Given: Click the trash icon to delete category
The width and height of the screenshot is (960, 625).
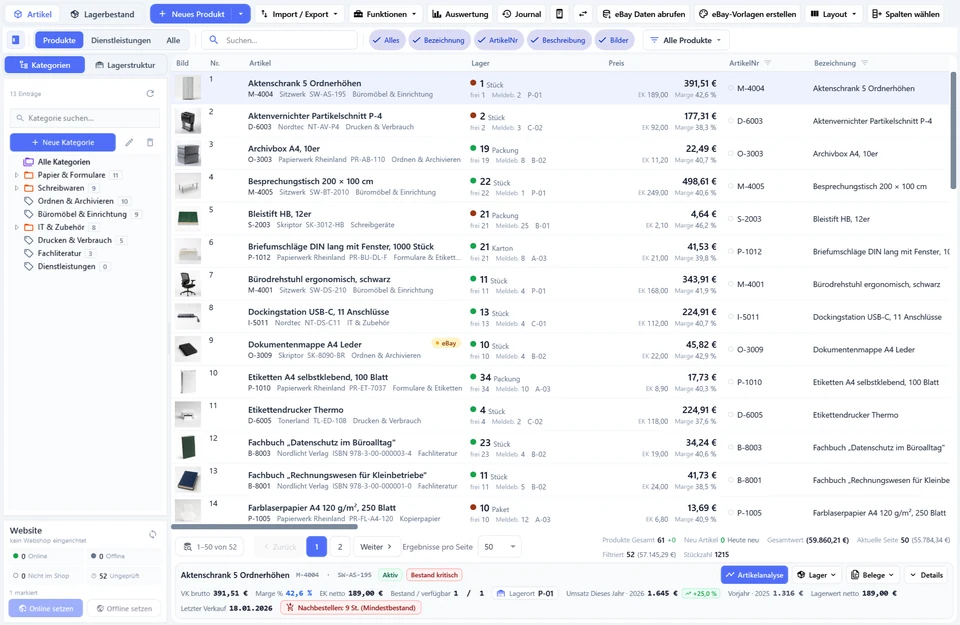Looking at the screenshot, I should click(150, 143).
